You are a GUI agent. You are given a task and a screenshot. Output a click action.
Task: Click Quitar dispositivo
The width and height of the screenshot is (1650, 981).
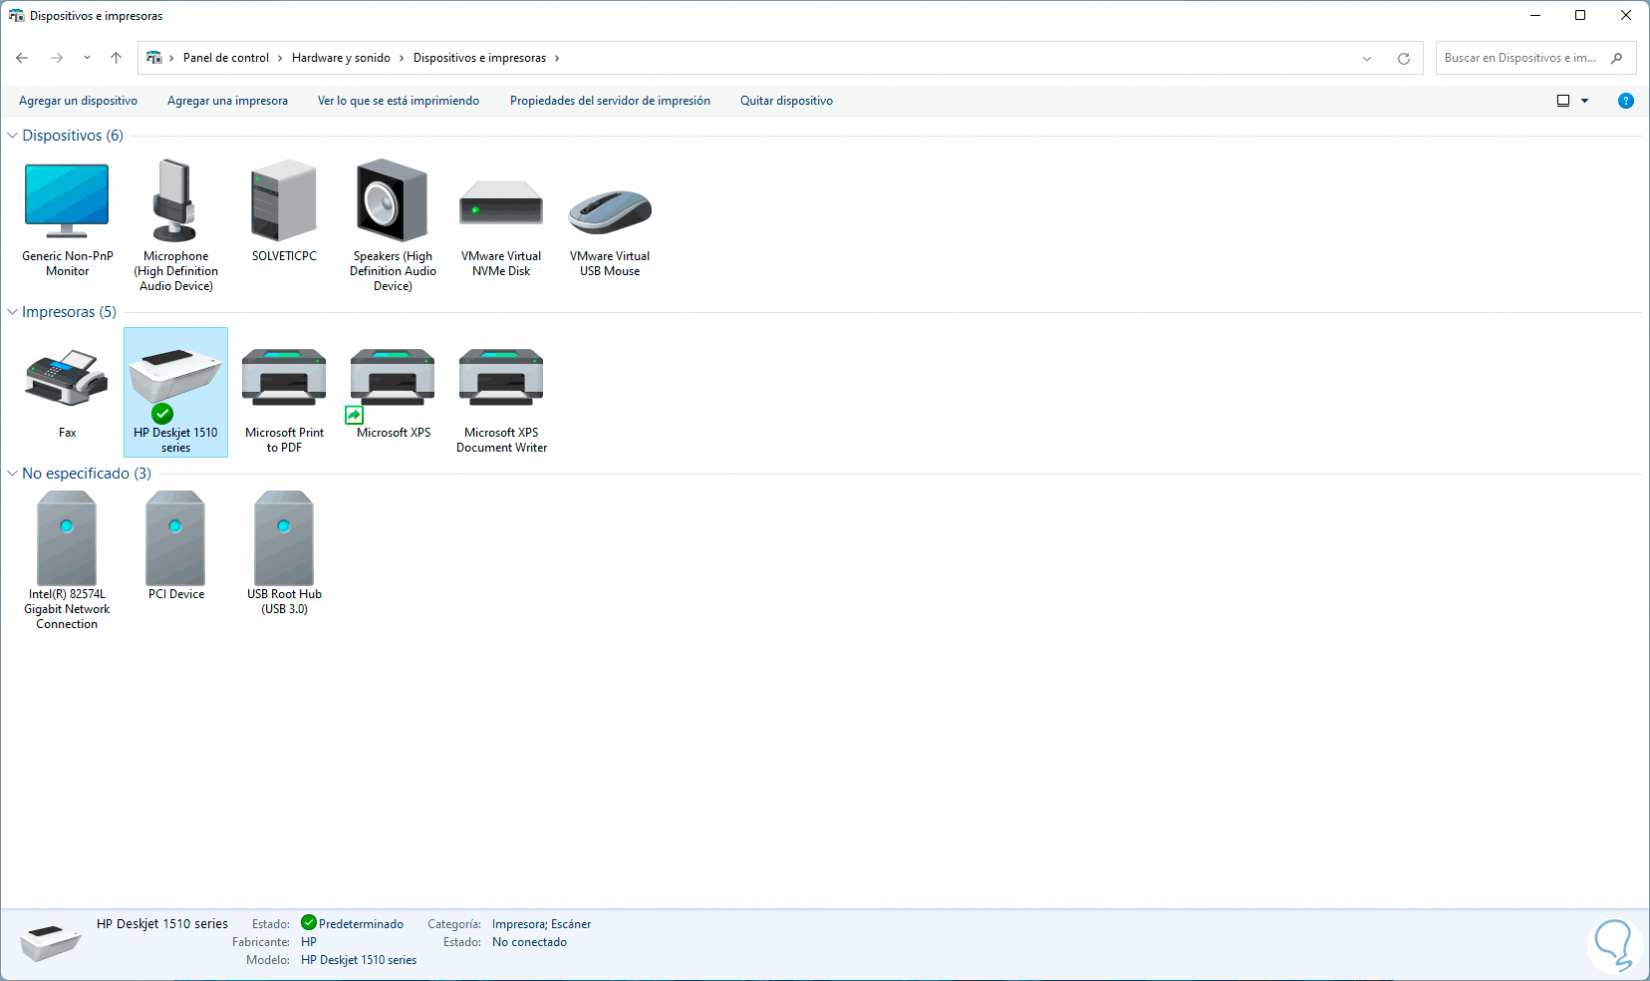786,101
